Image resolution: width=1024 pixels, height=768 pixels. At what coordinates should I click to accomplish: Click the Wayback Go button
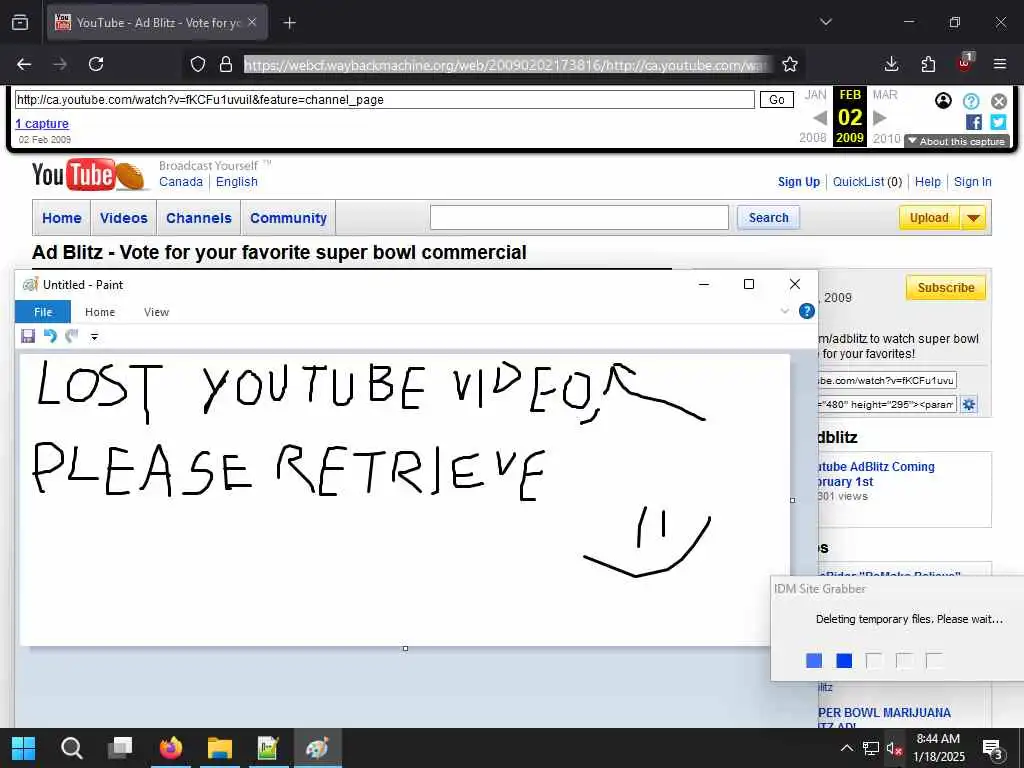coord(776,100)
